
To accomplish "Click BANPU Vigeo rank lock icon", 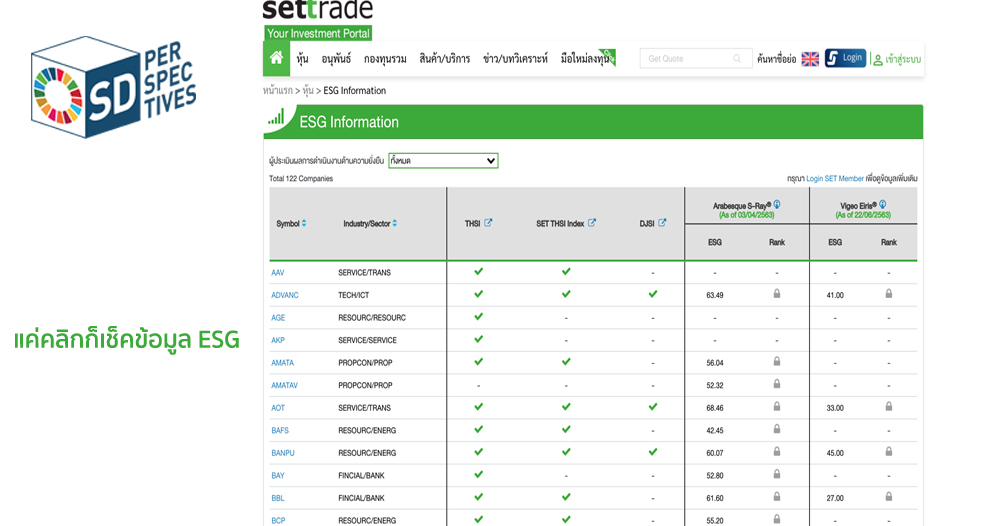I will [889, 451].
